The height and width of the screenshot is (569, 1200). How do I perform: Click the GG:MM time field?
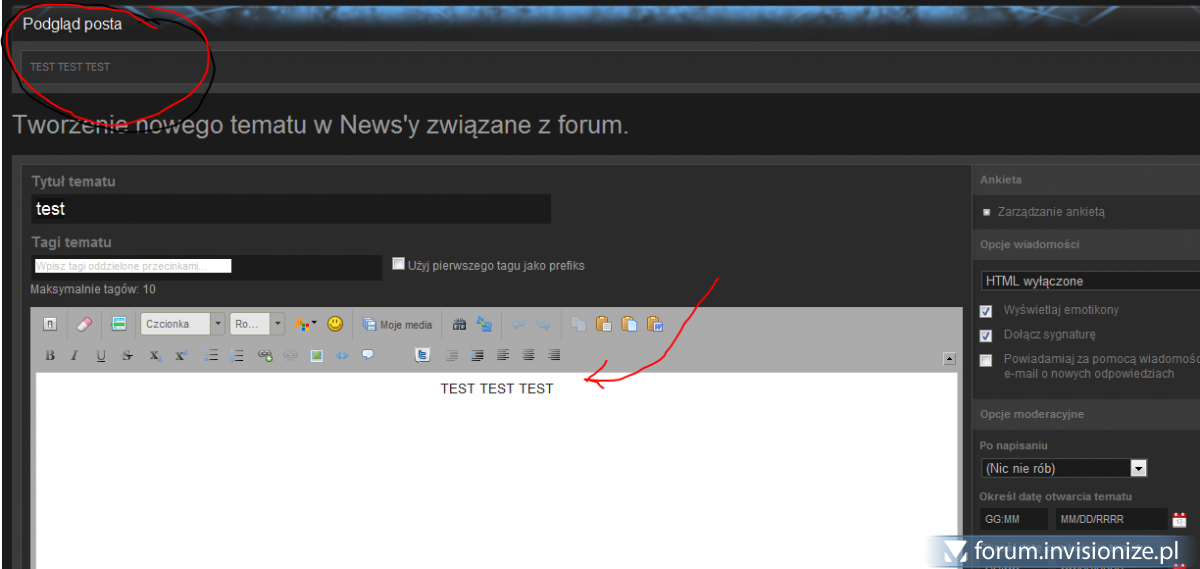click(x=1014, y=519)
